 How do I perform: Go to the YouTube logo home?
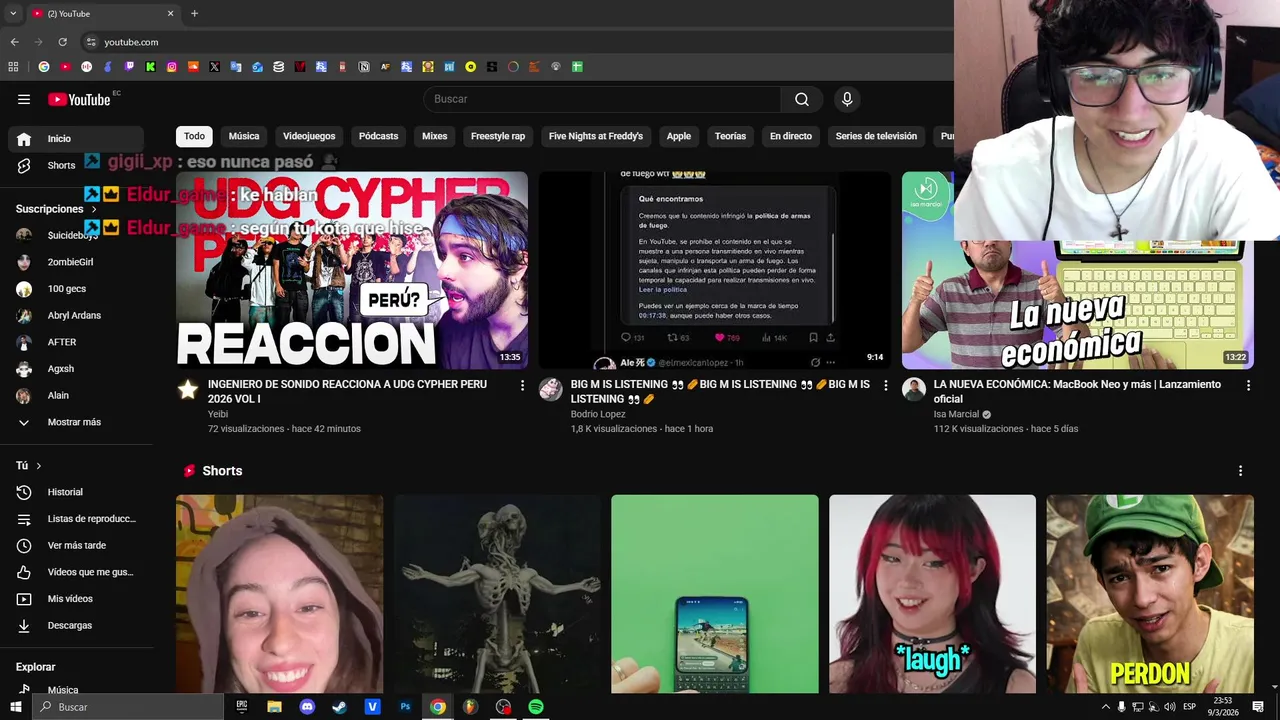pyautogui.click(x=79, y=99)
